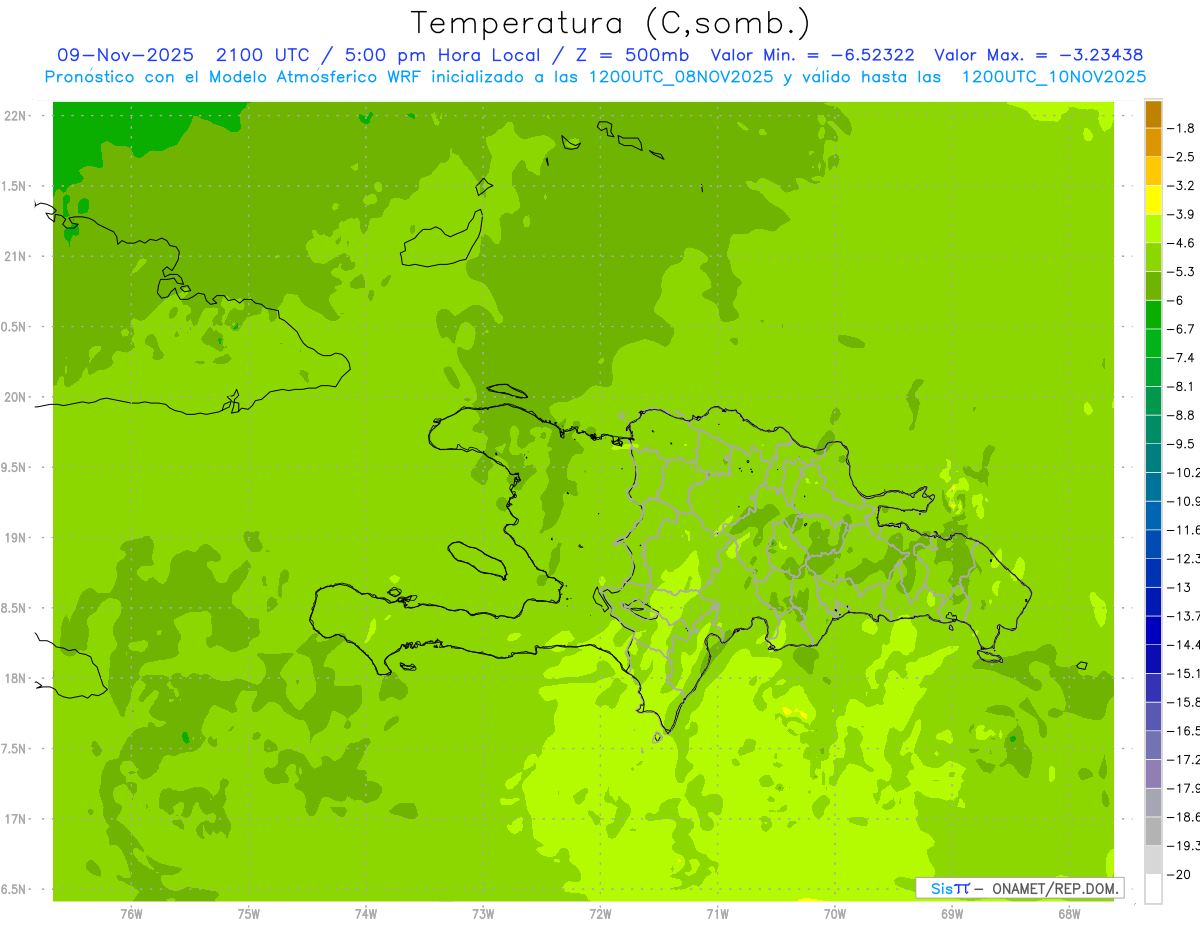Click the '76W' longitude label
Viewport: 1200px width, 927px height.
131,913
